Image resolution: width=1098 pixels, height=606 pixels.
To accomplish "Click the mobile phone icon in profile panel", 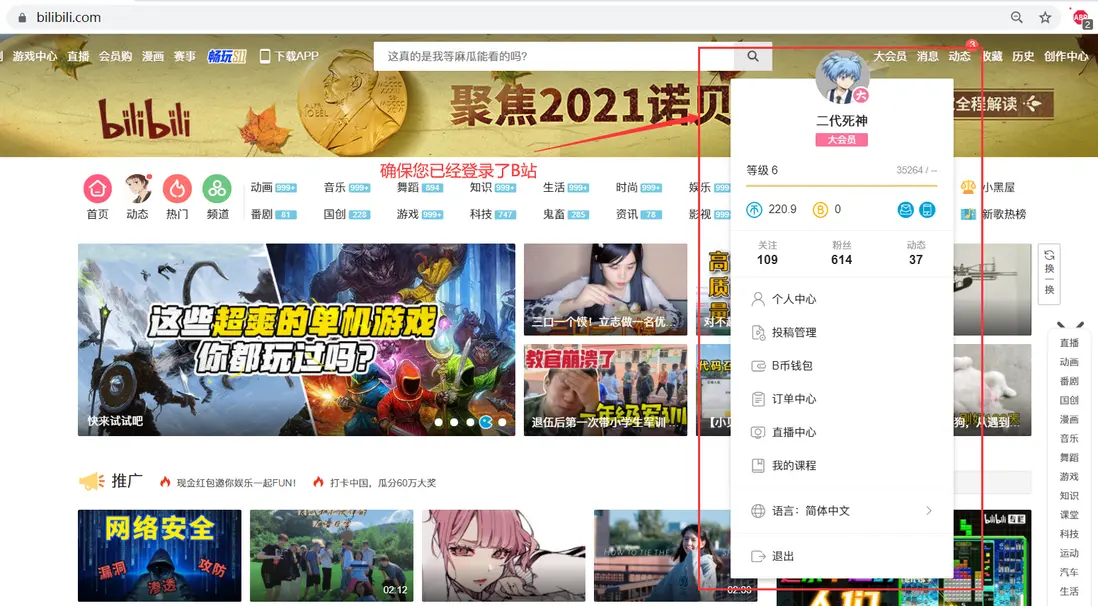I will 927,210.
